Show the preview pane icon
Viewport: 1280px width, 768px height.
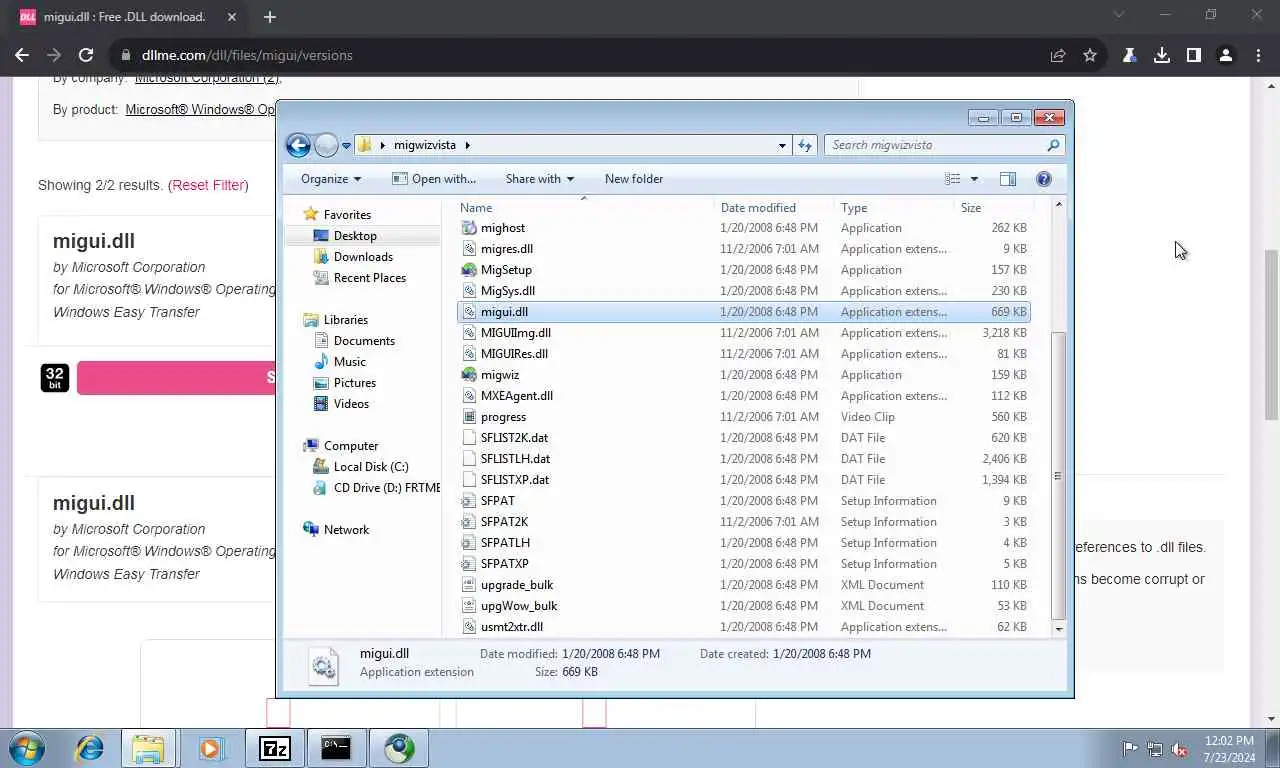pos(1007,179)
